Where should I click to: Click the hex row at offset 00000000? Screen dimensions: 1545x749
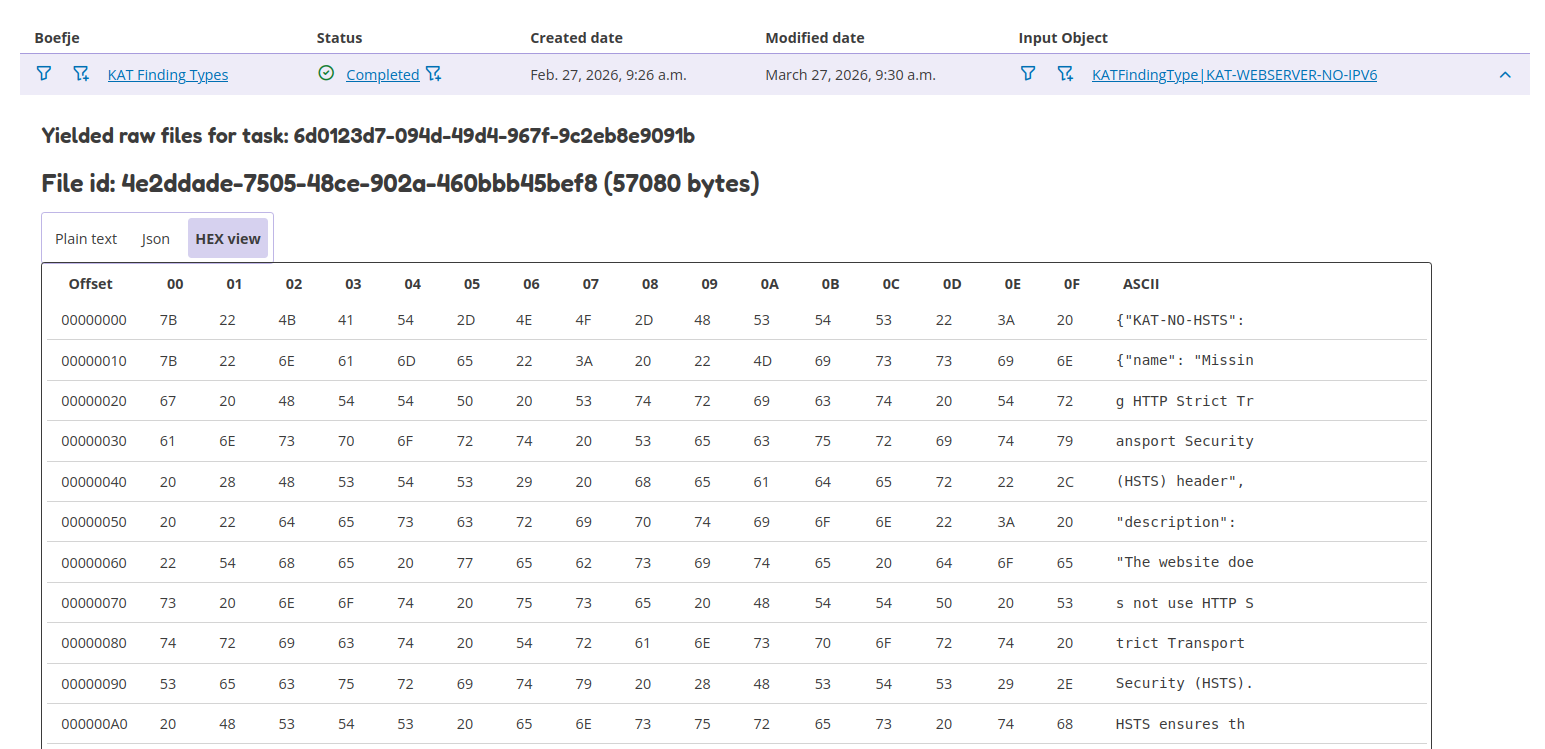94,320
